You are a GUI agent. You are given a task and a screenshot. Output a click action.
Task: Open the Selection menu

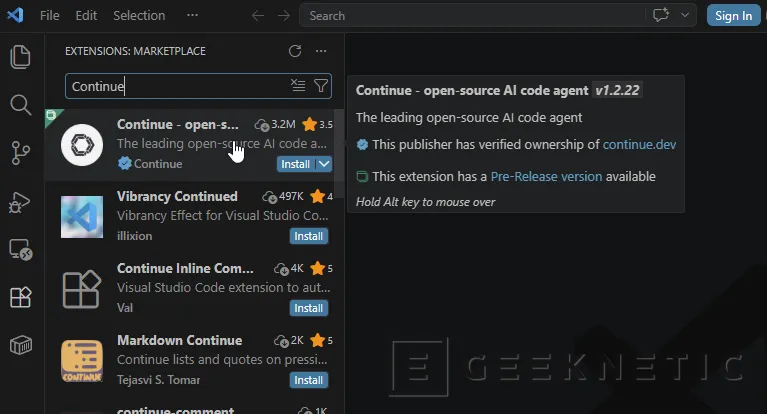click(x=139, y=16)
